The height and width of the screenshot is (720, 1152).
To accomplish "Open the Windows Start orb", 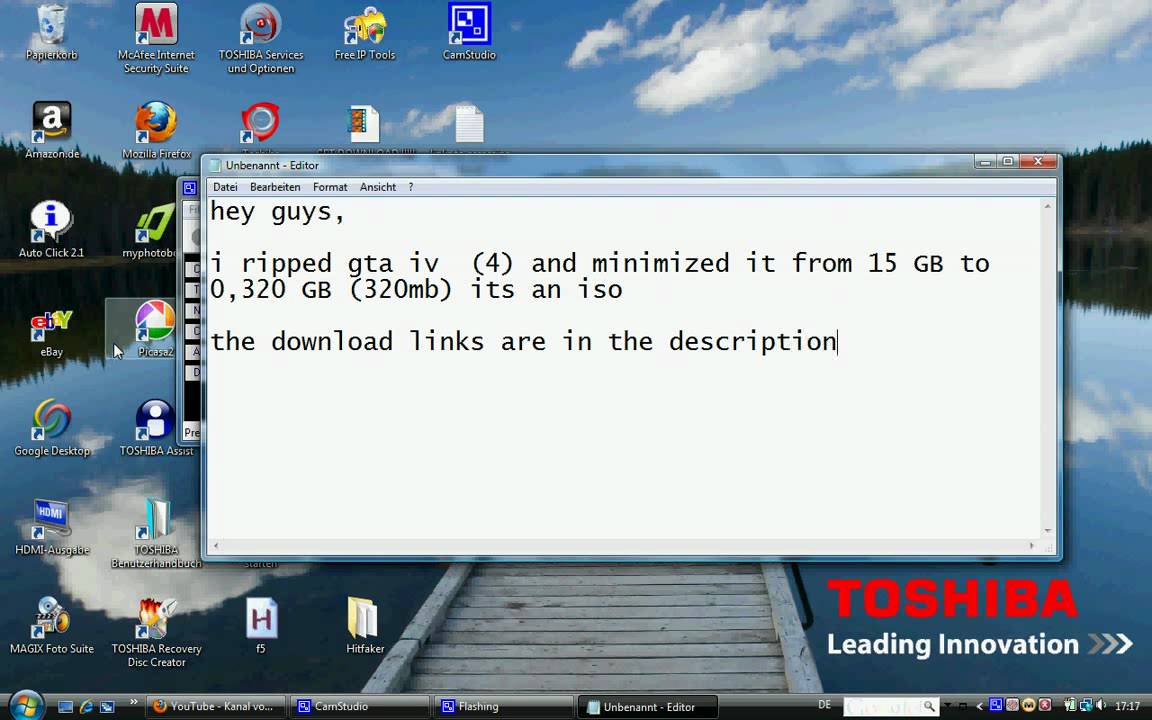I will pos(26,705).
